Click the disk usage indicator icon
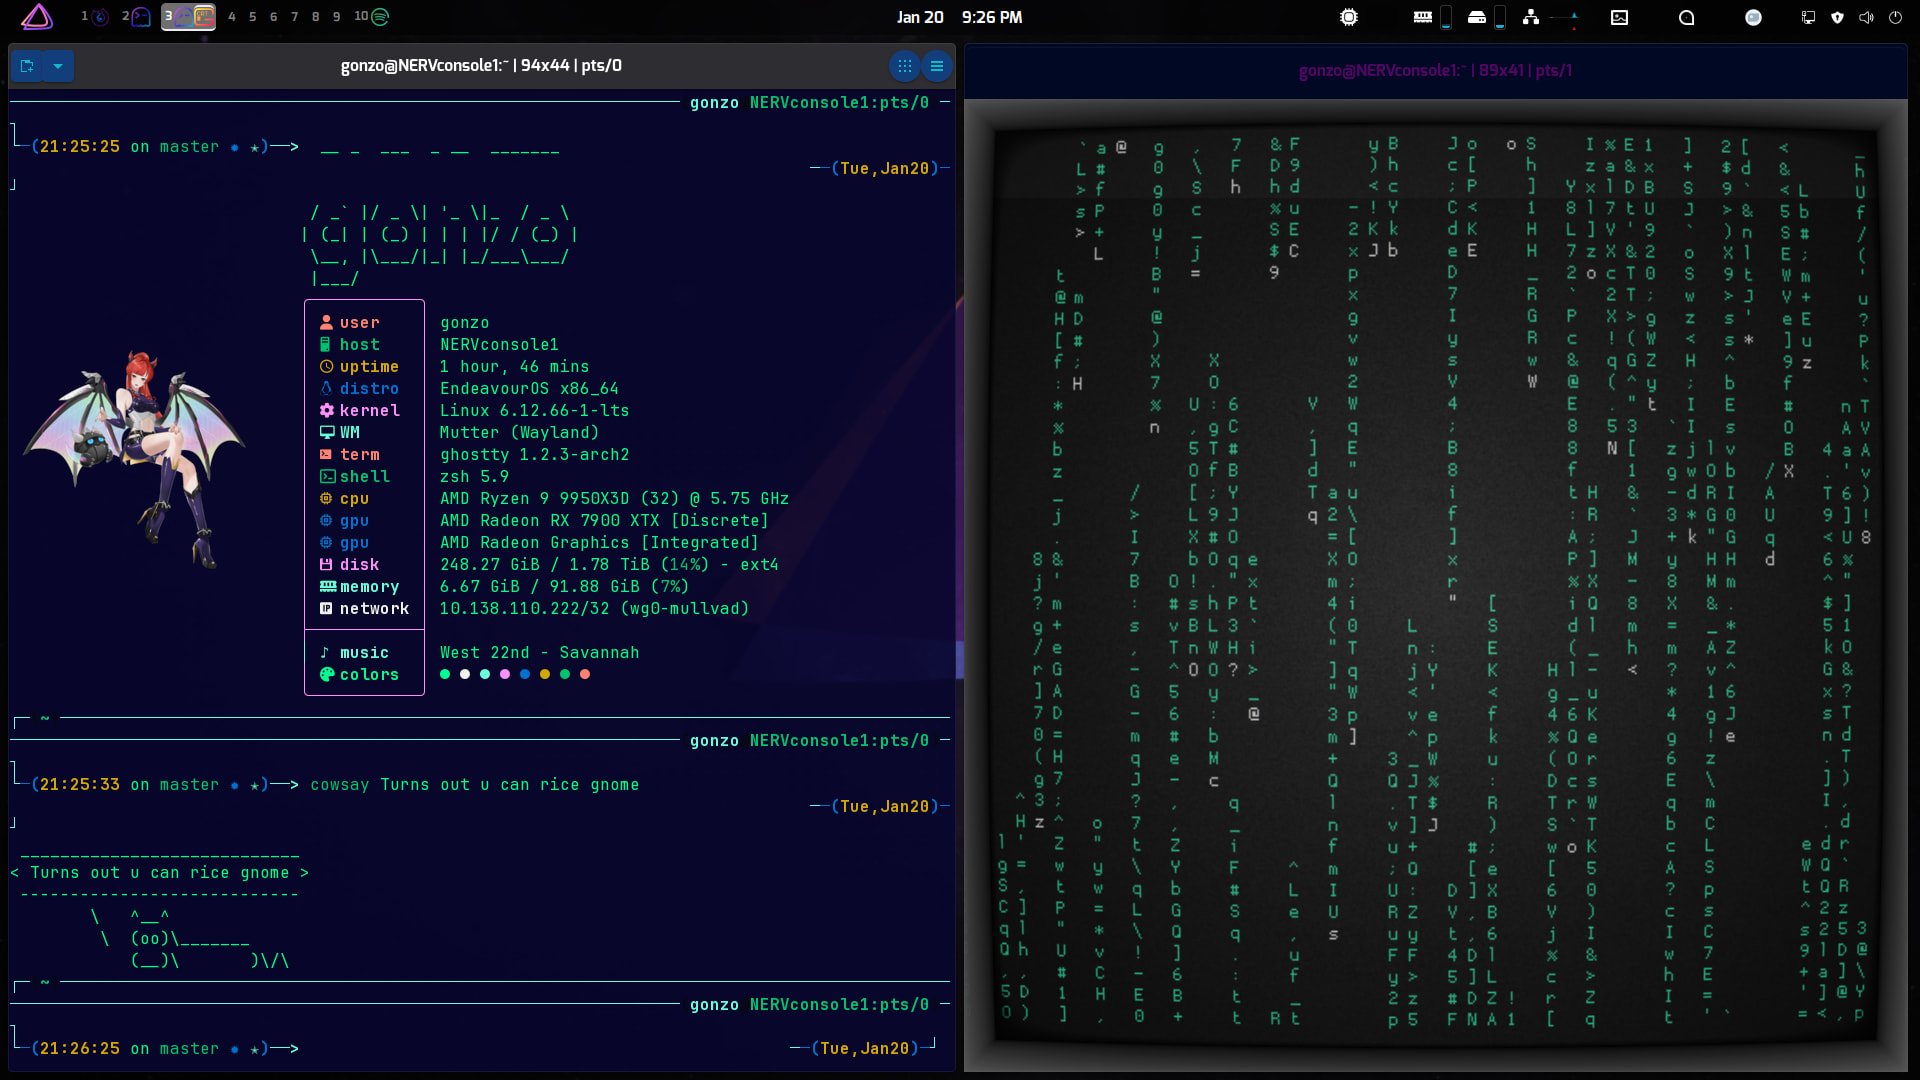1920x1080 pixels. click(1477, 17)
